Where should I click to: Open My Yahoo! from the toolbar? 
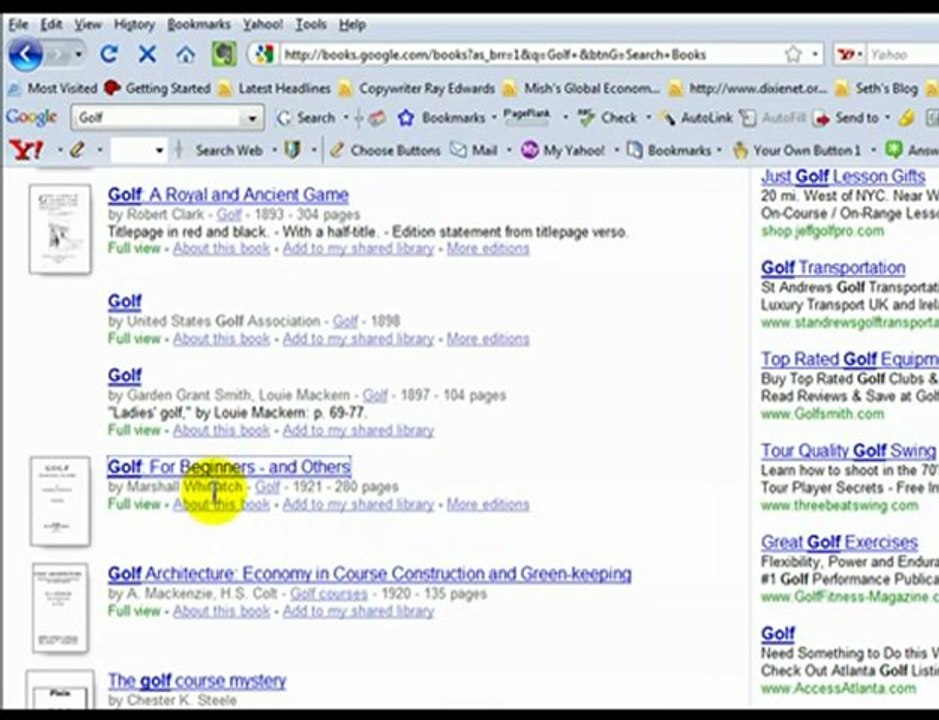[563, 150]
